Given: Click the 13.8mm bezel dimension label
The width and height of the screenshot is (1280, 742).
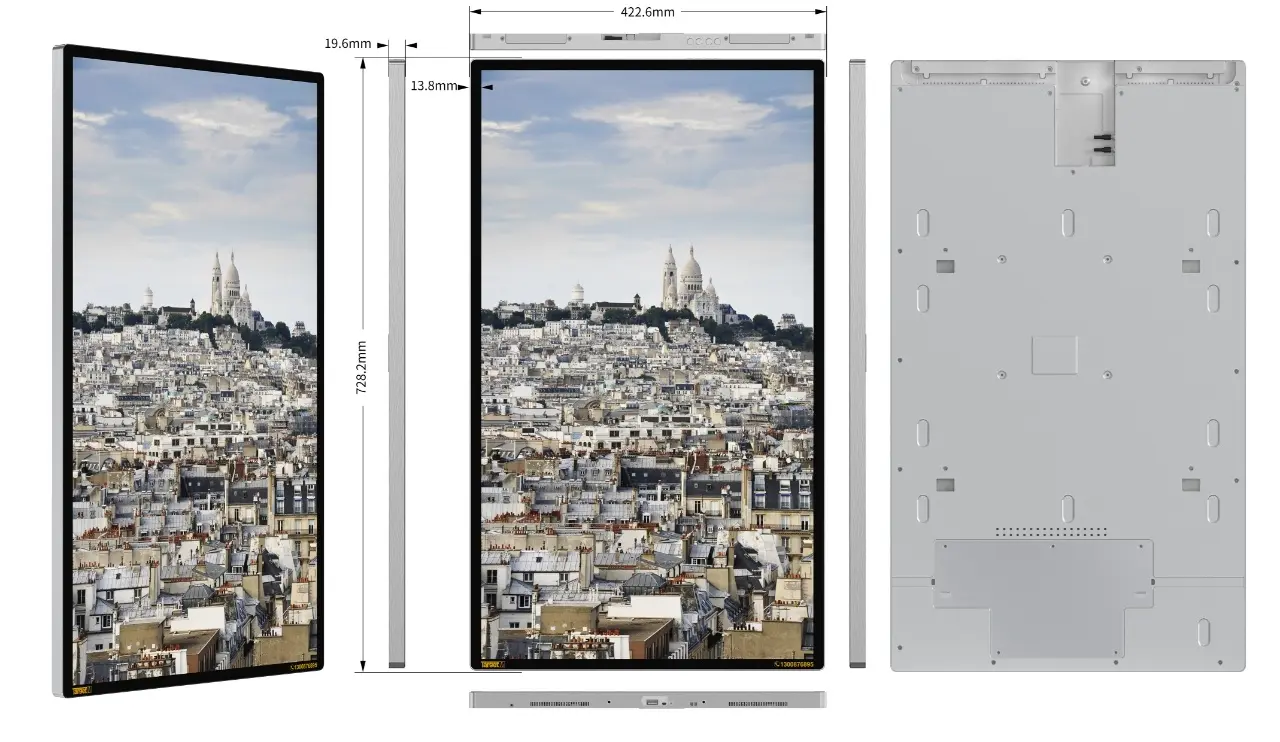Looking at the screenshot, I should [434, 86].
